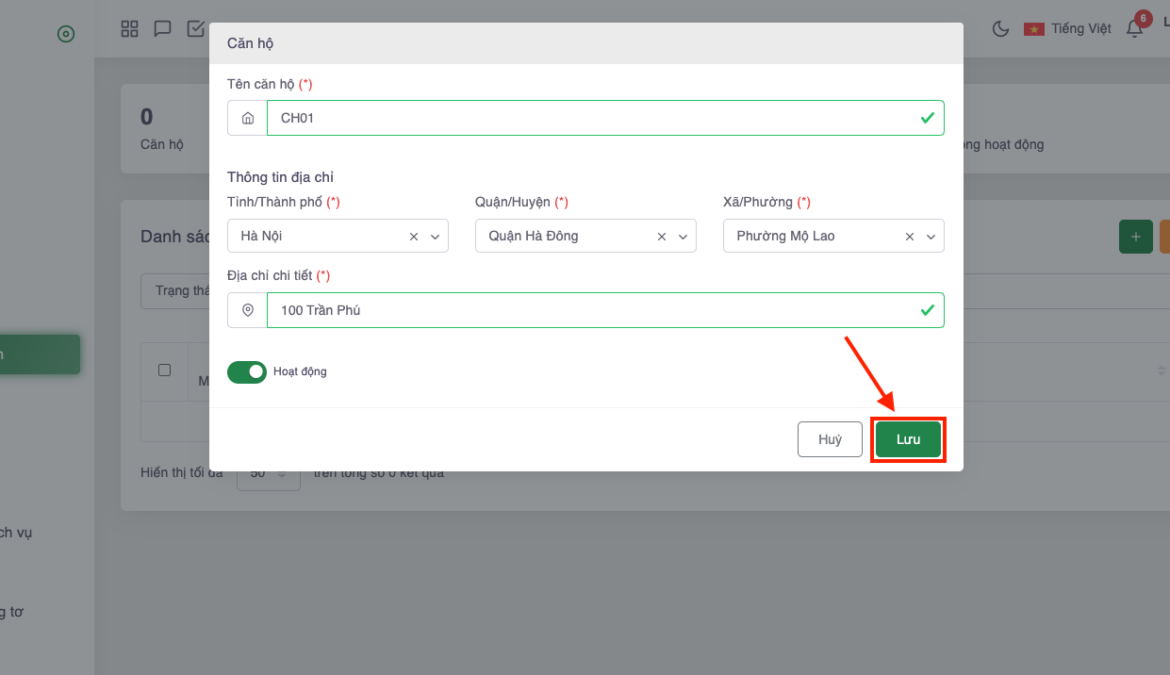
Task: Click the circular logo icon in sidebar
Action: 66,34
